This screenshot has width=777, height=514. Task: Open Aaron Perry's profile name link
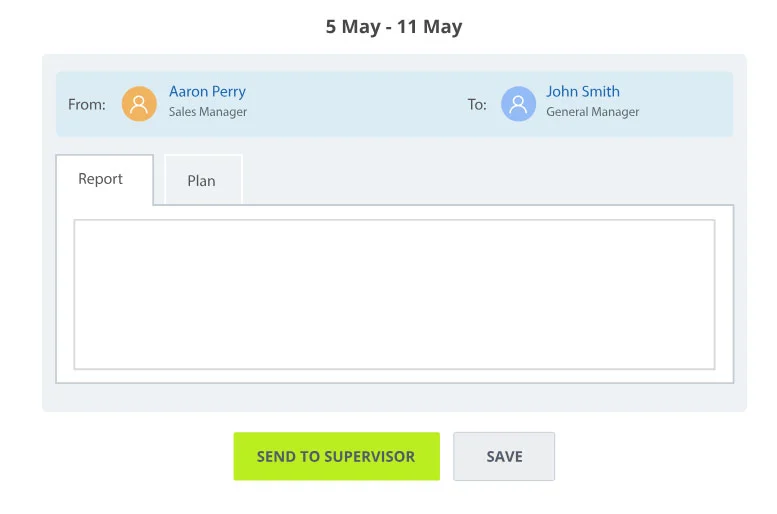tap(207, 91)
